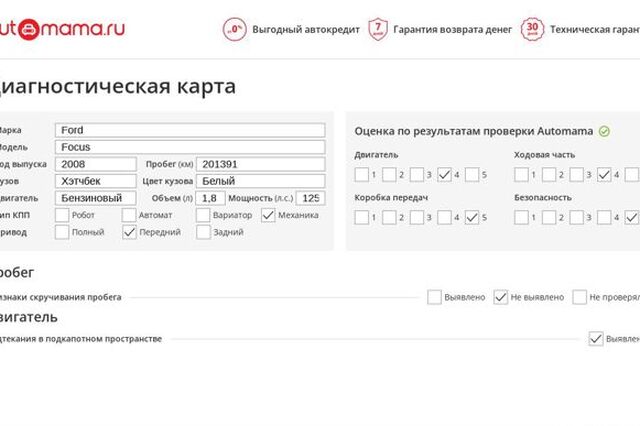640x426 pixels.
Task: Click the Модель field containing Focus
Action: 190,147
